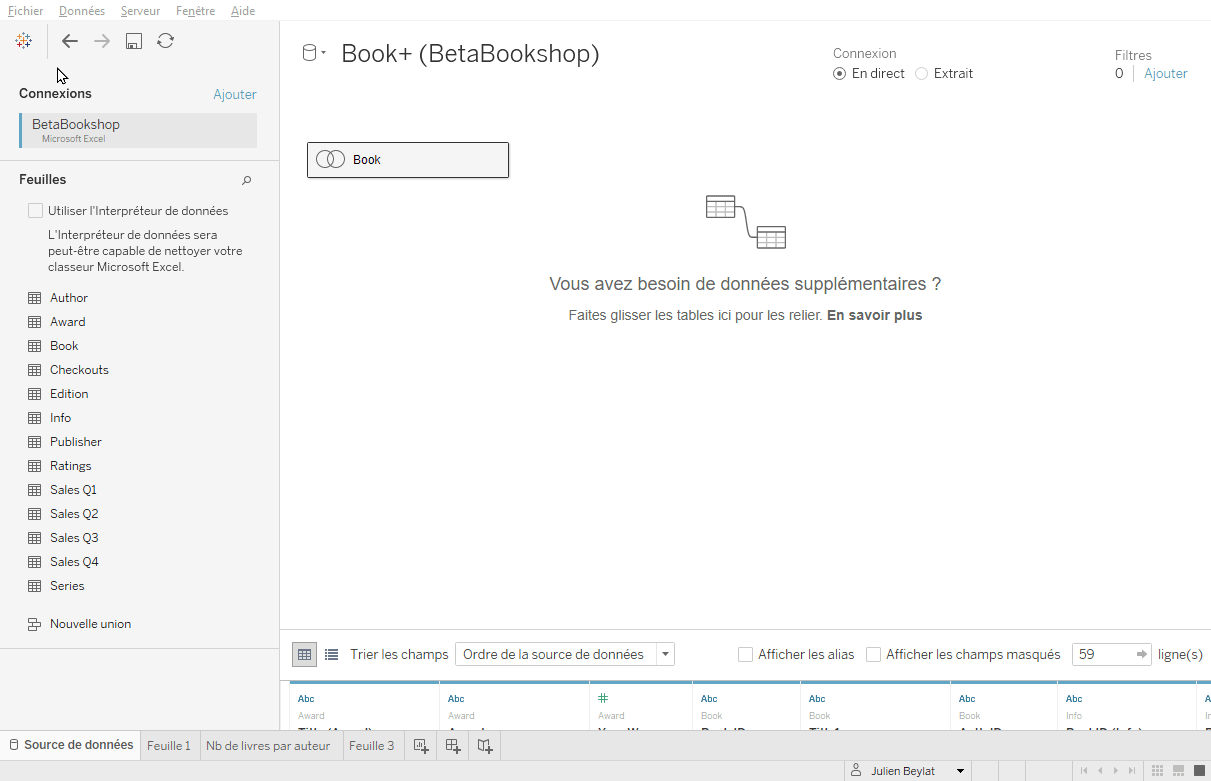Show the filmstrip view in status bar

(1179, 770)
